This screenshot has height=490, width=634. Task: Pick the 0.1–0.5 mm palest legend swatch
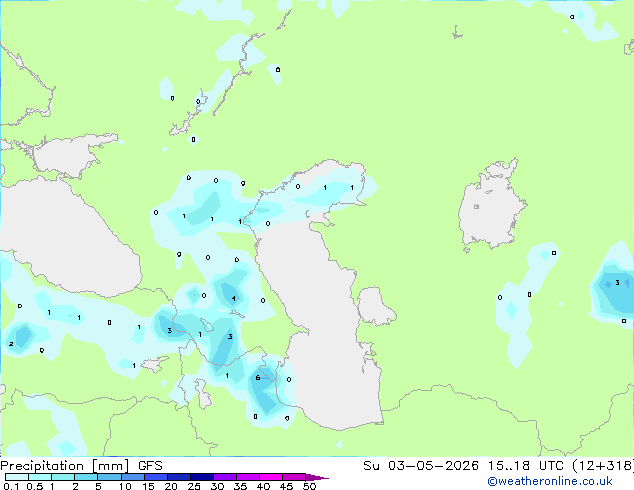click(x=17, y=477)
